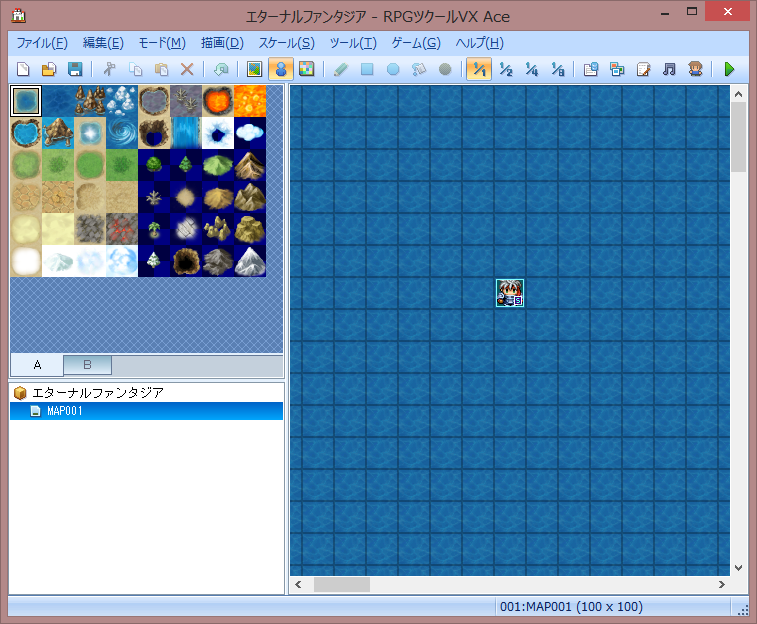Pick the waterfall tile
The width and height of the screenshot is (757, 624).
click(x=186, y=133)
